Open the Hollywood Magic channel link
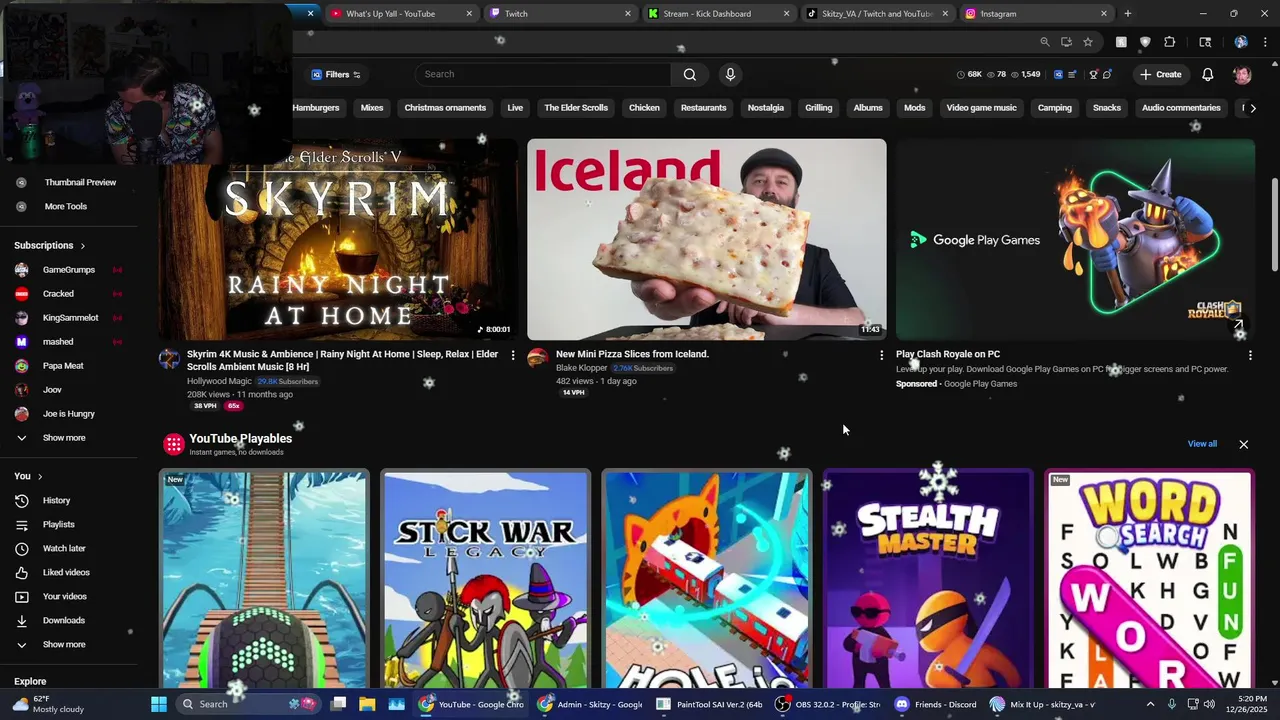The image size is (1280, 720). coord(219,381)
